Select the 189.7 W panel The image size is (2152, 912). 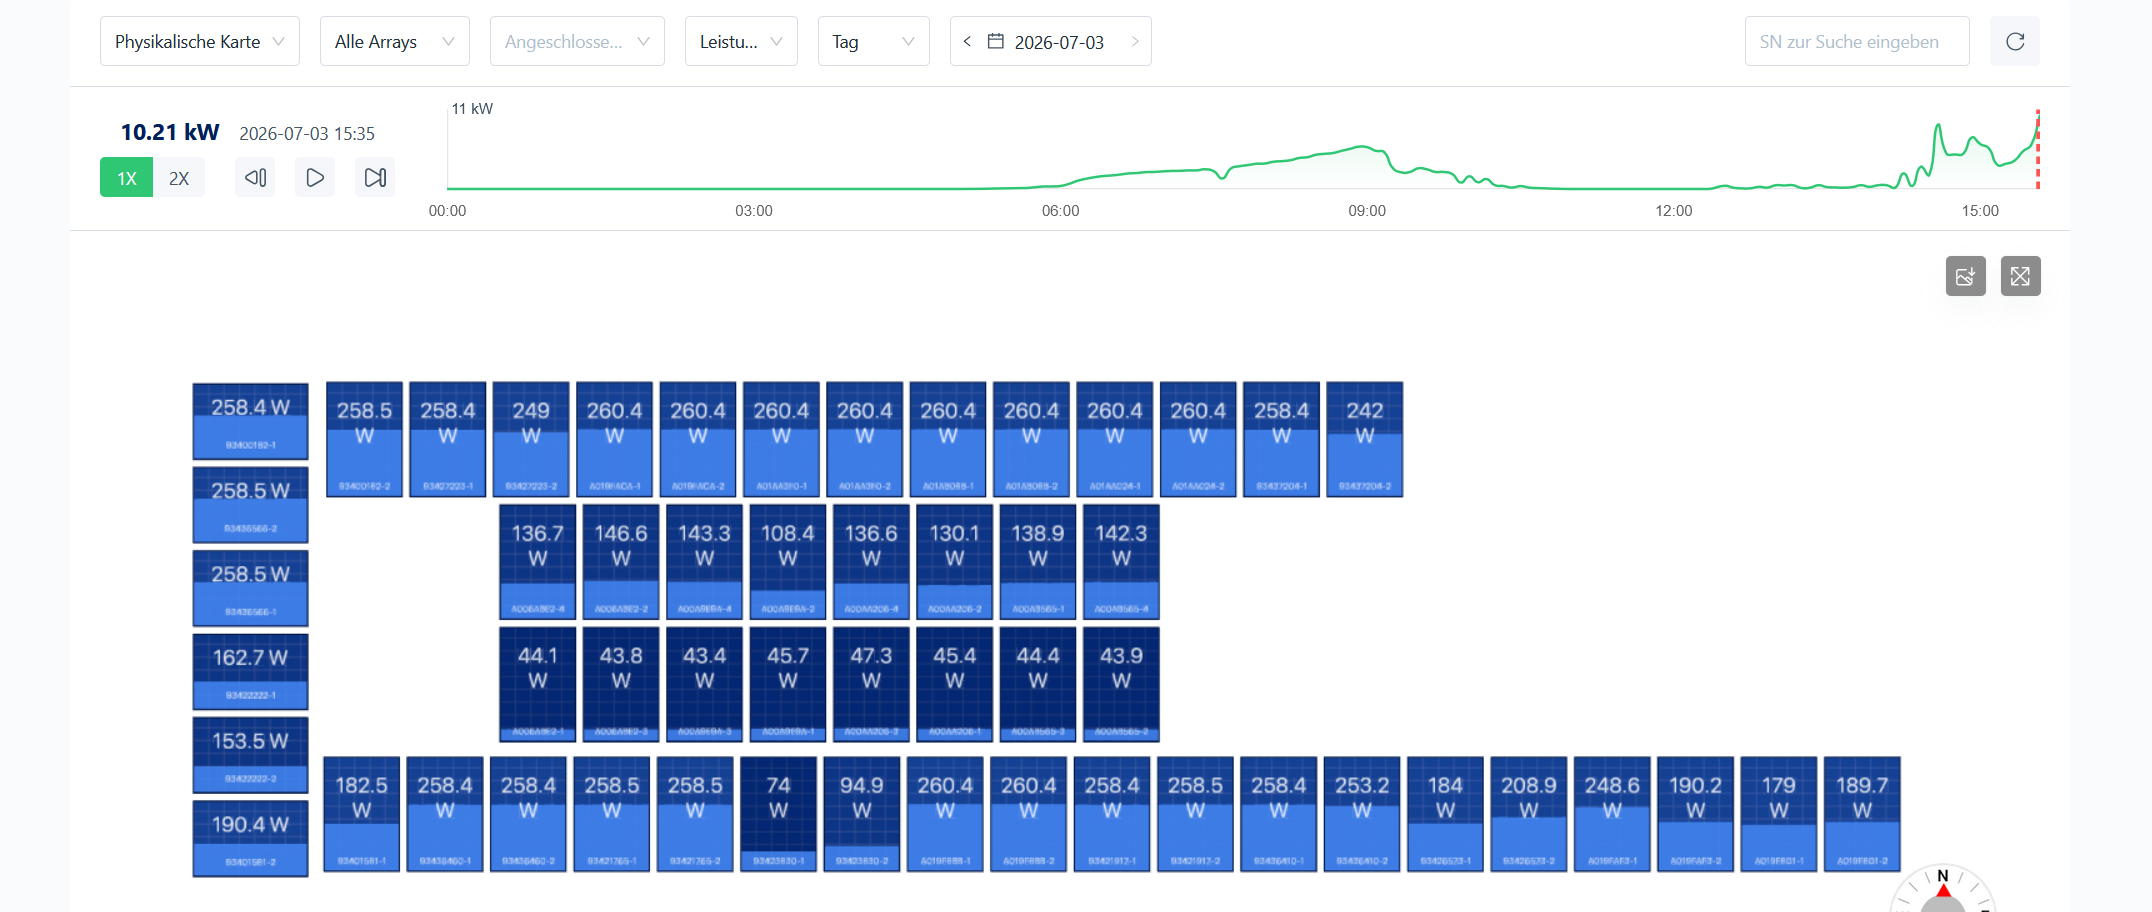coord(1862,814)
